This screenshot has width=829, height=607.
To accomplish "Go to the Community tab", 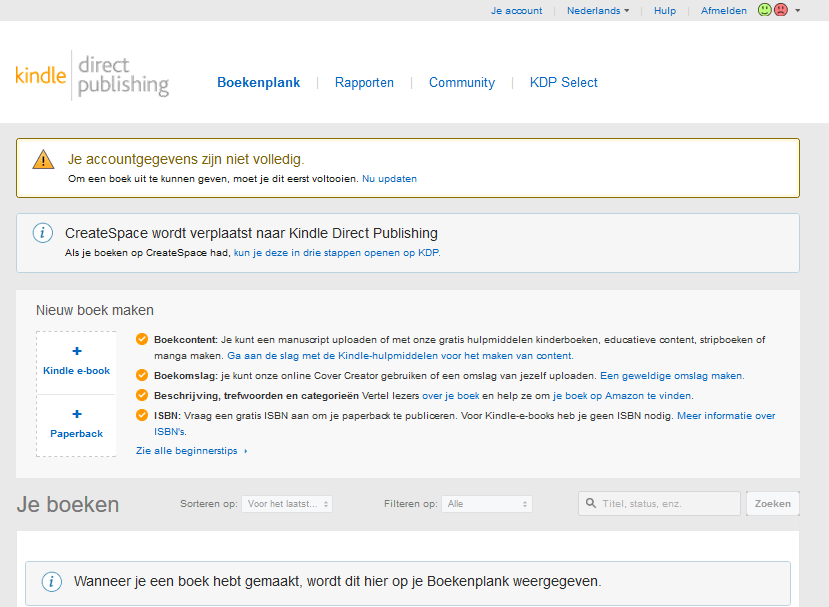I will click(x=462, y=82).
